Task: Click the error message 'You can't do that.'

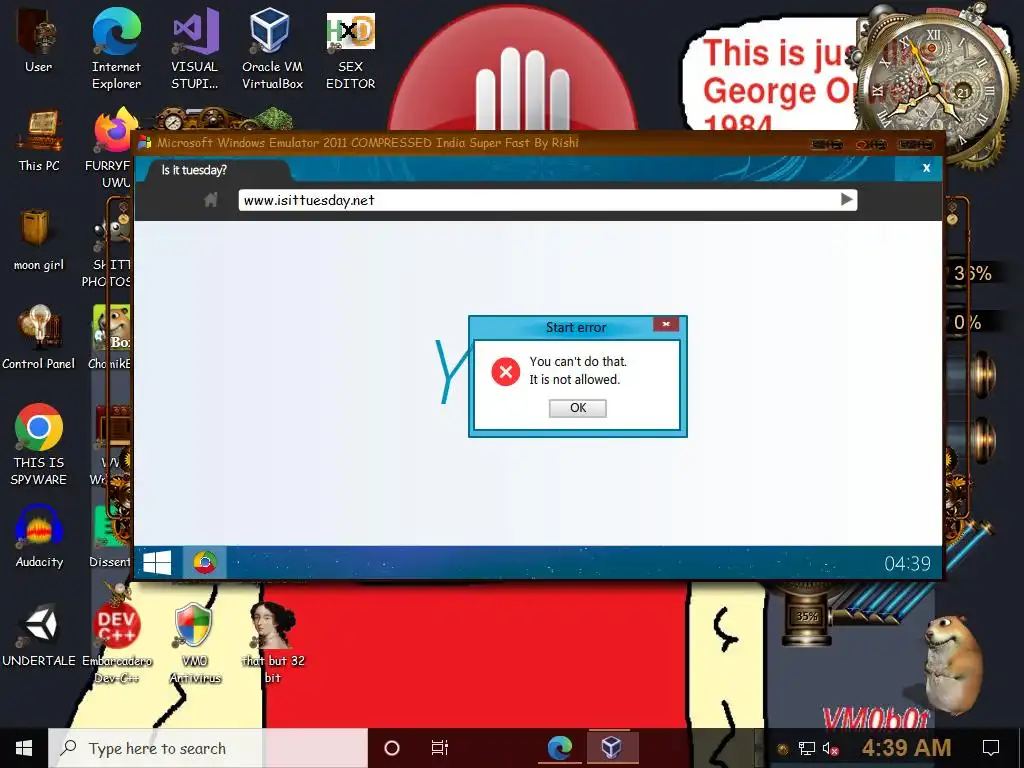Action: (578, 361)
